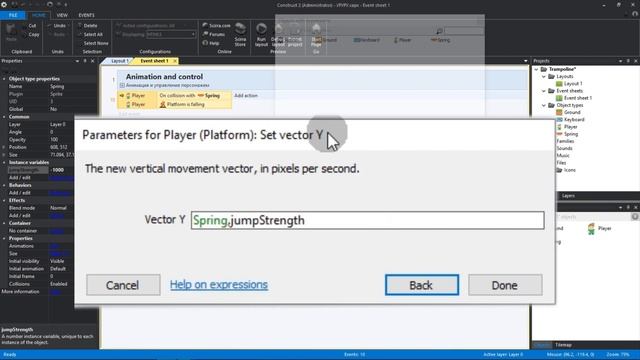Confirm the Set vector Y dialog with Done

(505, 285)
